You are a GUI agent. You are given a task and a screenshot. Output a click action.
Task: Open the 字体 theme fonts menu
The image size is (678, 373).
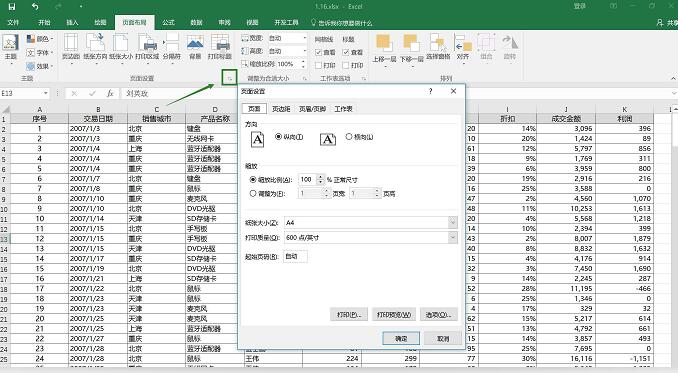[x=40, y=53]
